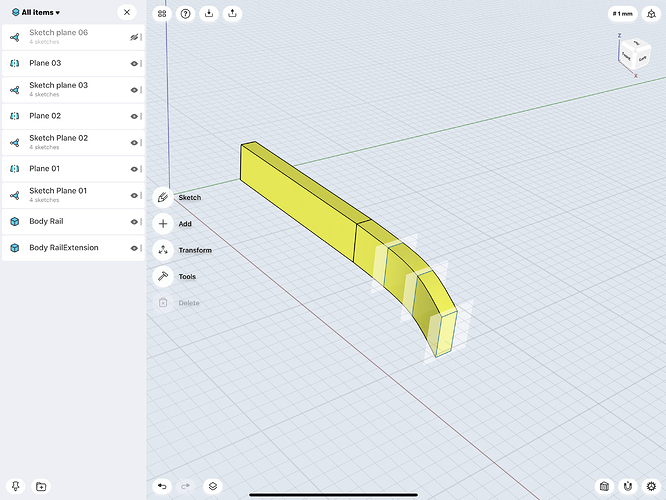Select the Sketch plane 06 item
This screenshot has height=500, width=666.
click(x=73, y=37)
